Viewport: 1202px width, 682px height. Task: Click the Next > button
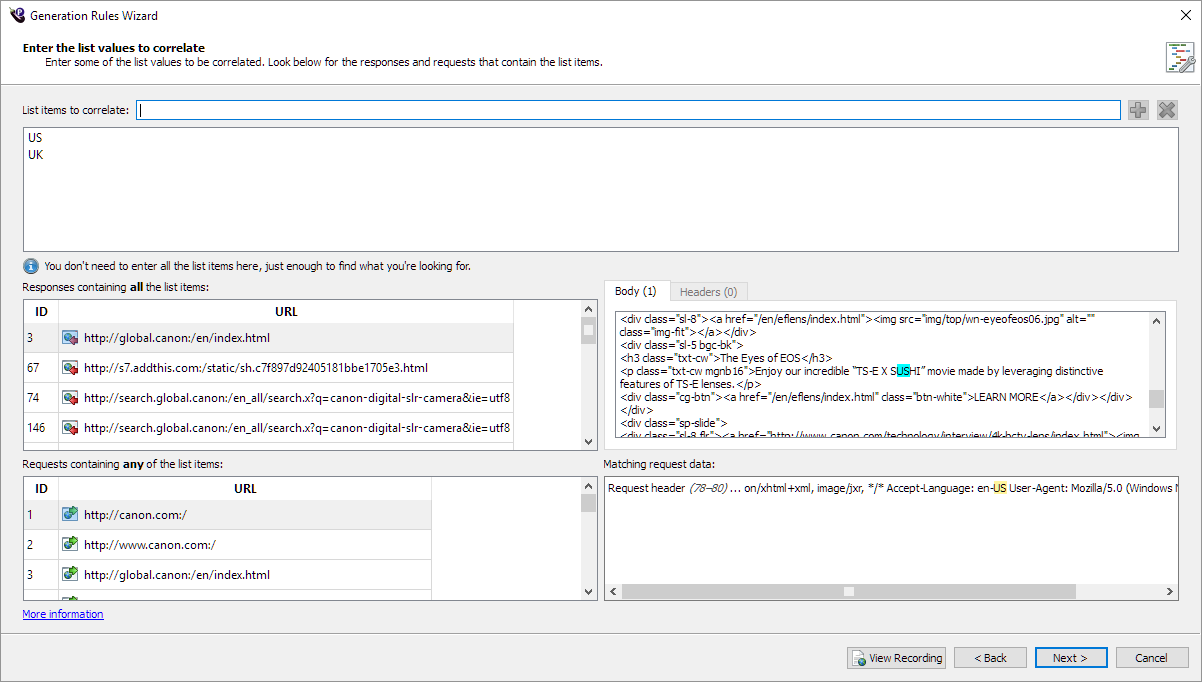[1071, 658]
